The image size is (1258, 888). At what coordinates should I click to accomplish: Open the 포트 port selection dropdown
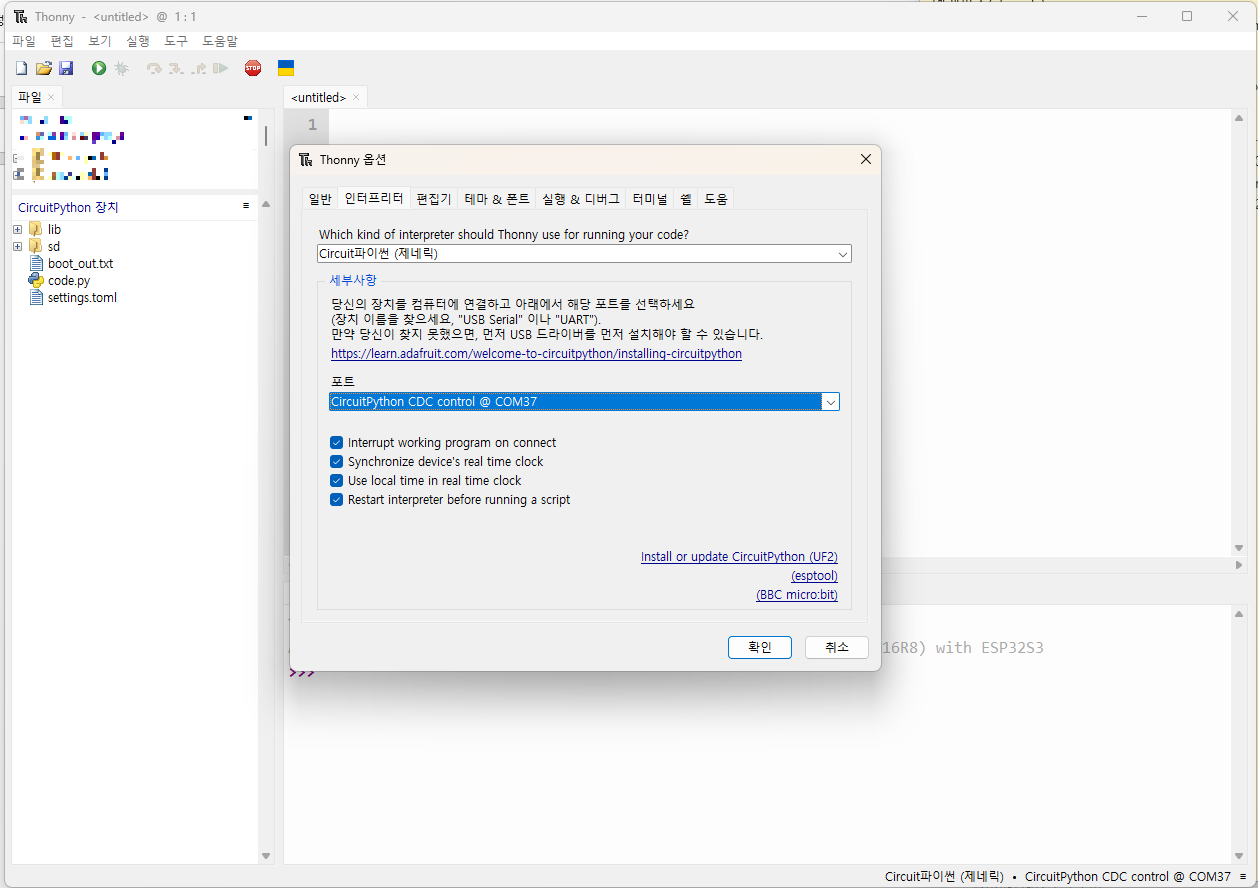831,401
